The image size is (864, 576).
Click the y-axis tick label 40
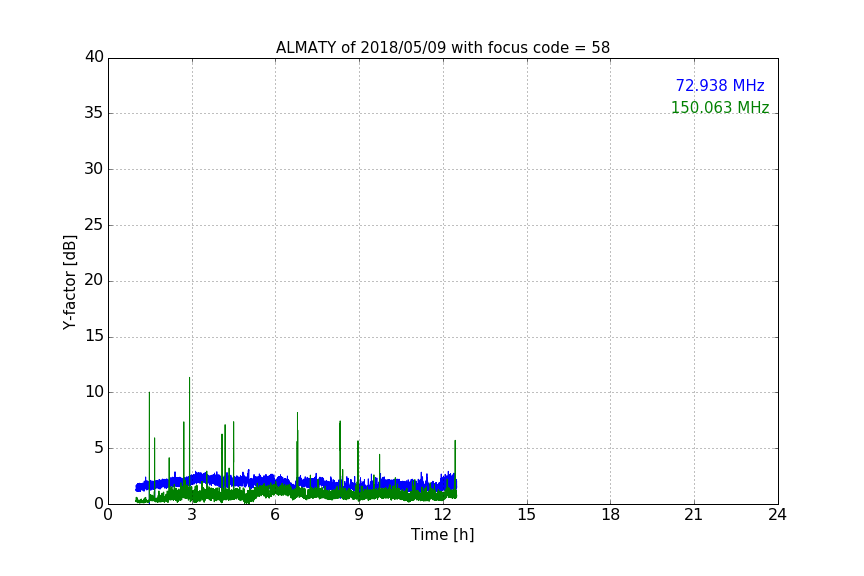[94, 57]
